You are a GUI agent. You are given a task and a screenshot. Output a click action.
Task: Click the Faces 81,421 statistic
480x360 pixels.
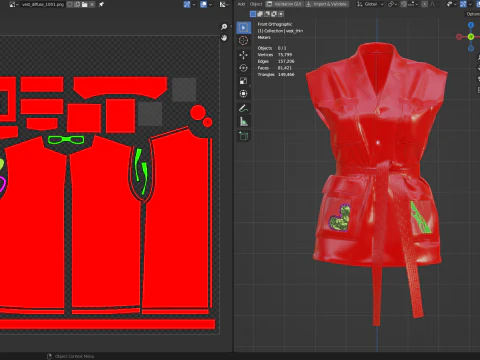(275, 68)
